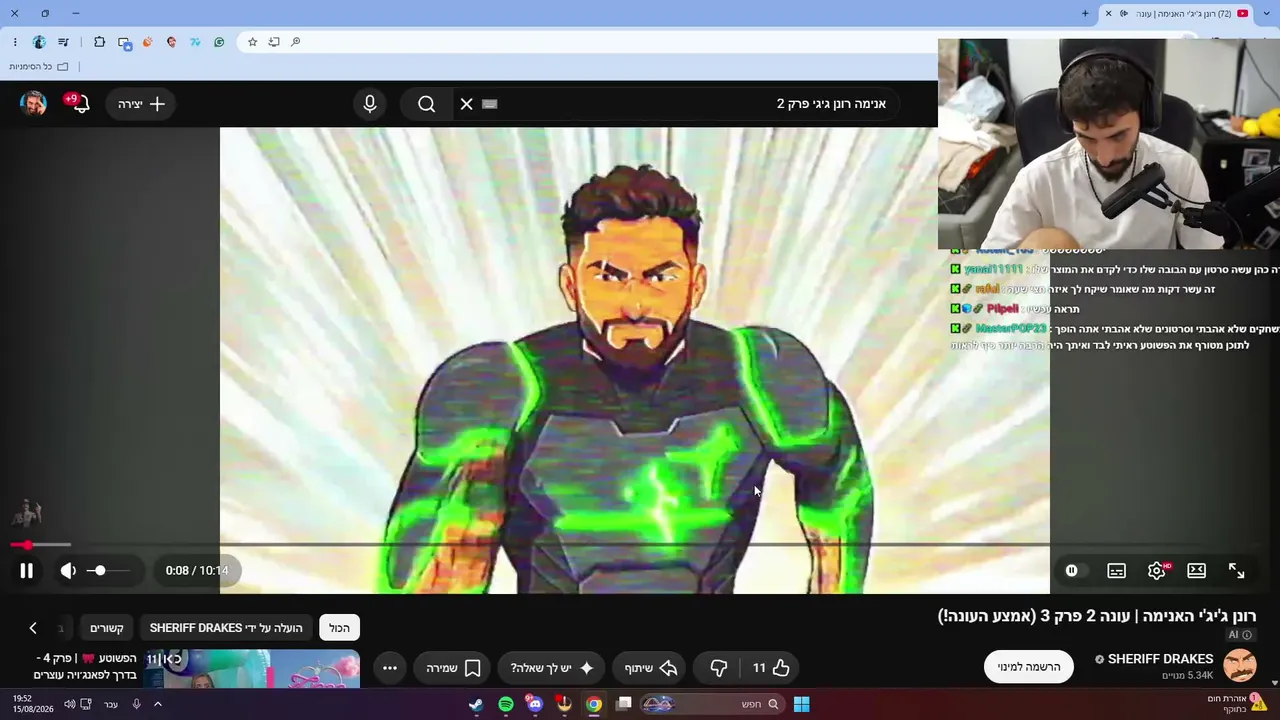Click the taskbar volume speaker icon
Image resolution: width=1280 pixels, height=720 pixels.
[x=70, y=704]
